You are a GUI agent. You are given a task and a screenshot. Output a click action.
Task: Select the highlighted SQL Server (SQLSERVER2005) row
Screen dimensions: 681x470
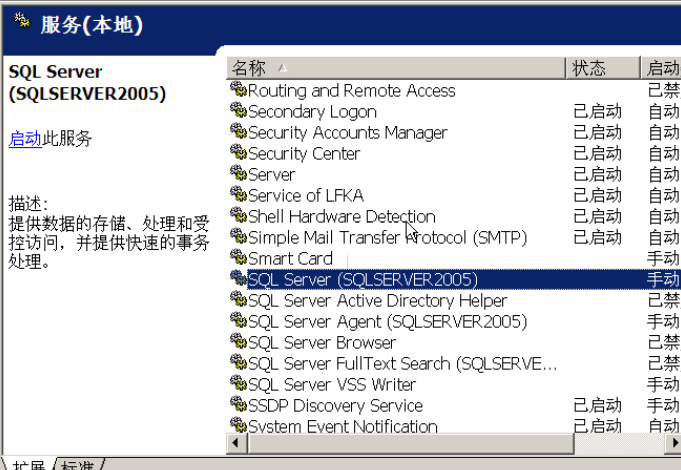[x=454, y=279]
